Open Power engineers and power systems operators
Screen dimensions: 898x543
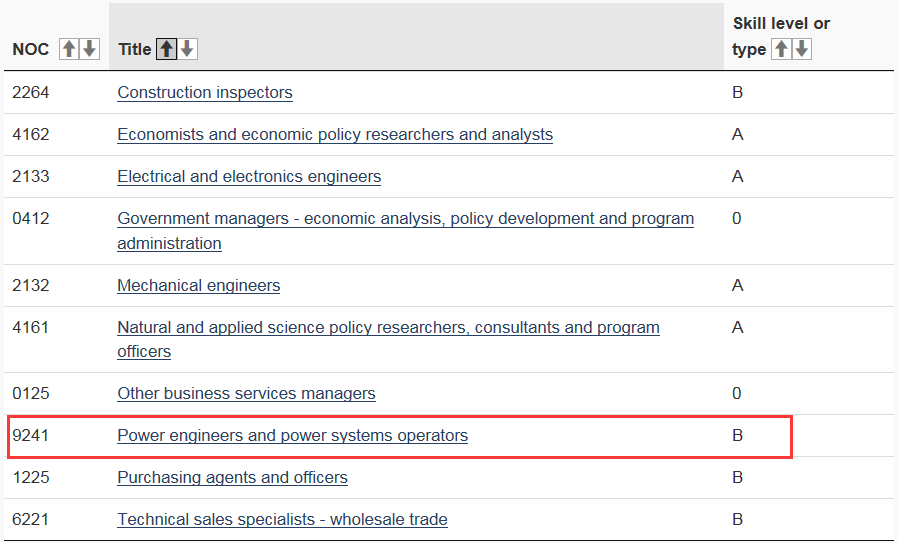(293, 435)
